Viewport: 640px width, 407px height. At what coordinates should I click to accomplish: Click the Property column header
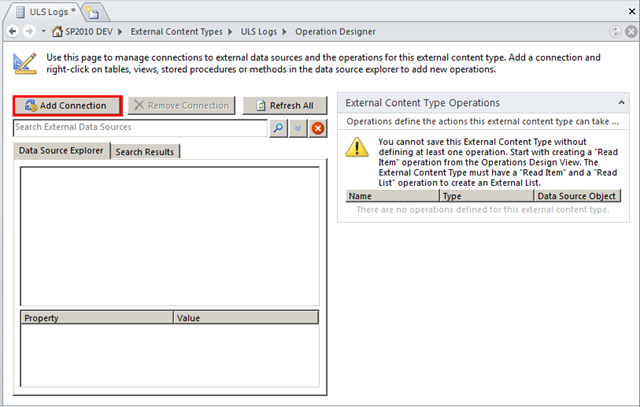click(96, 317)
